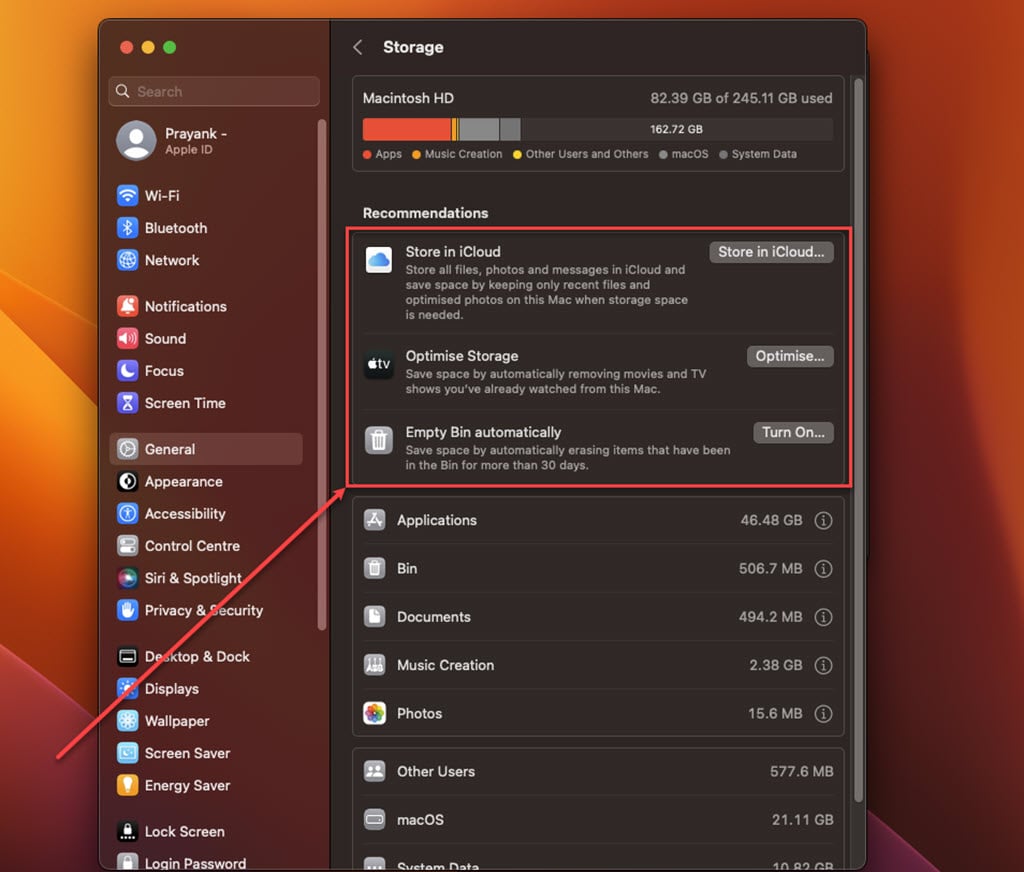Click the iCloud cloud icon
The image size is (1024, 872).
click(379, 260)
